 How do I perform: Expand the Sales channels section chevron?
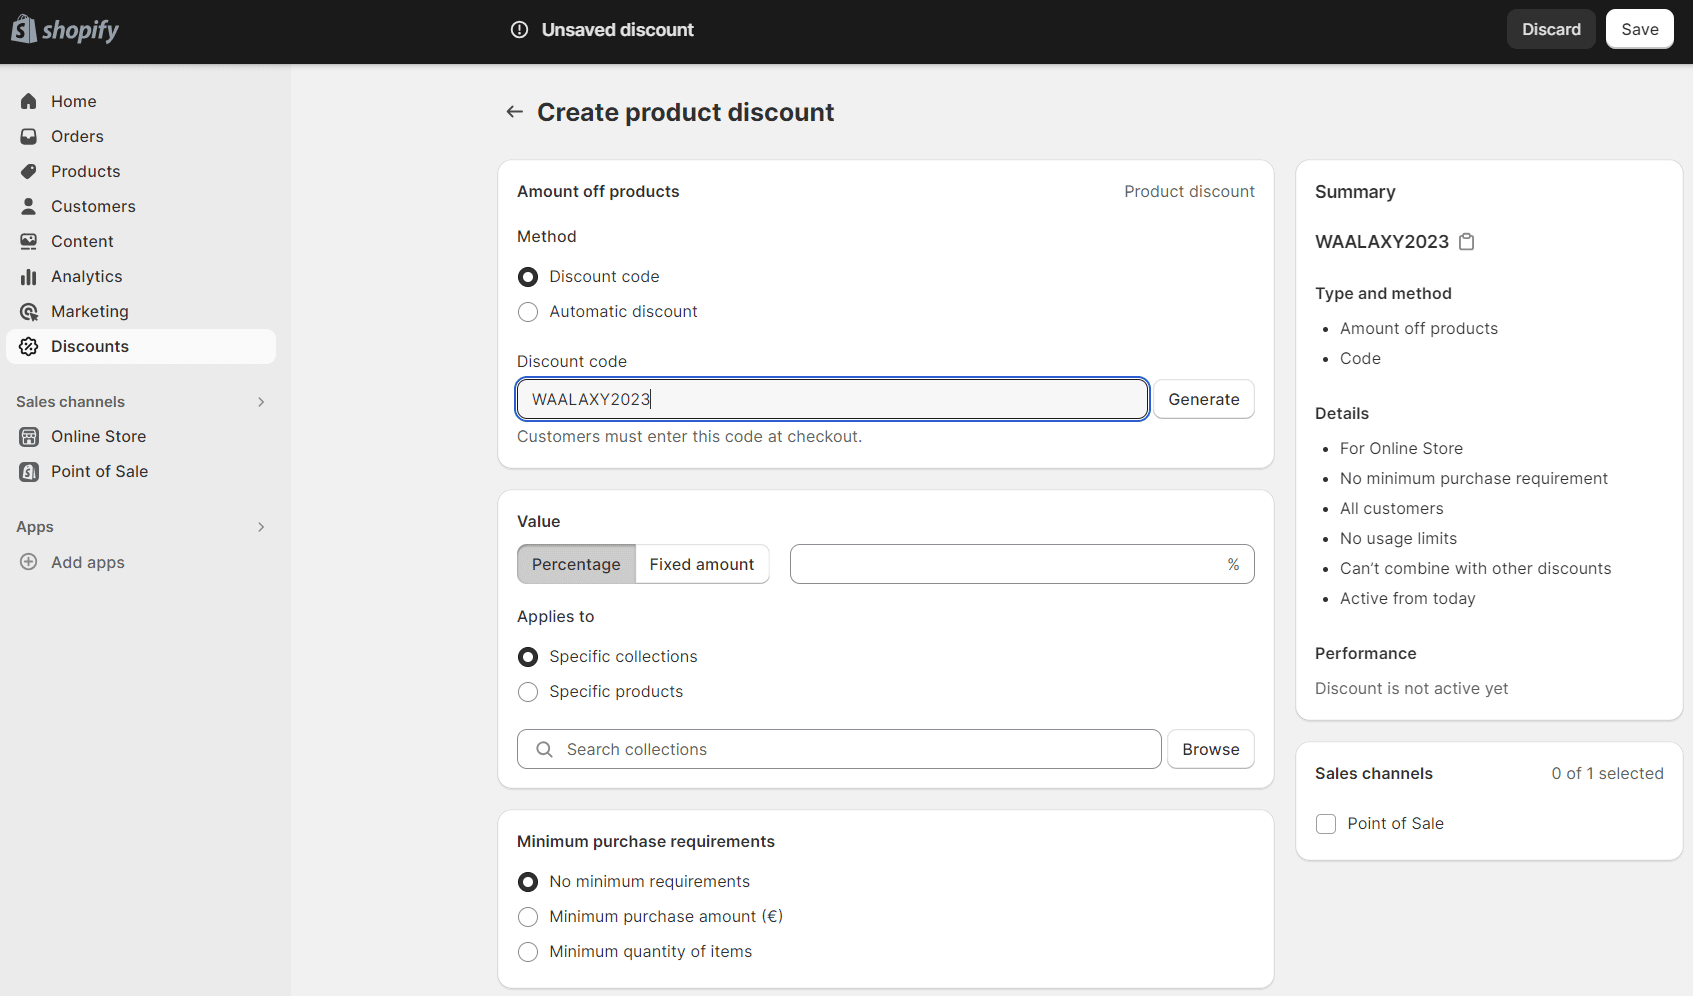tap(261, 402)
